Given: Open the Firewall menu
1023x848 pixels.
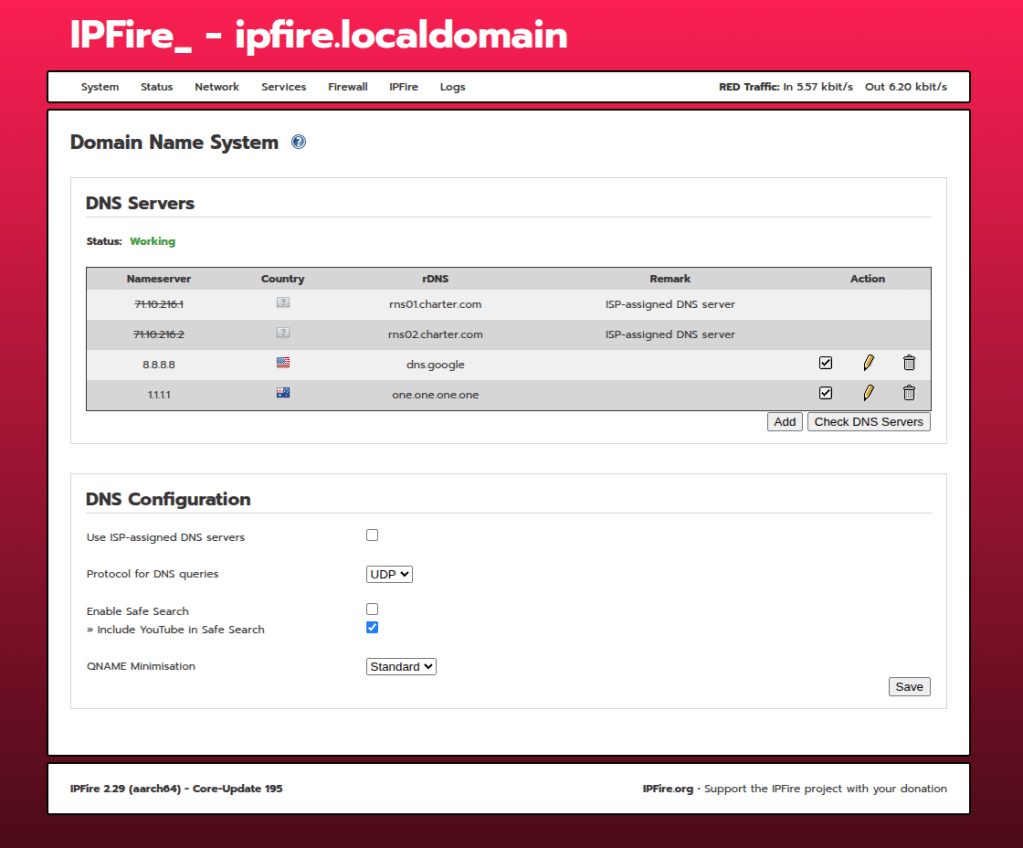Looking at the screenshot, I should pos(348,87).
